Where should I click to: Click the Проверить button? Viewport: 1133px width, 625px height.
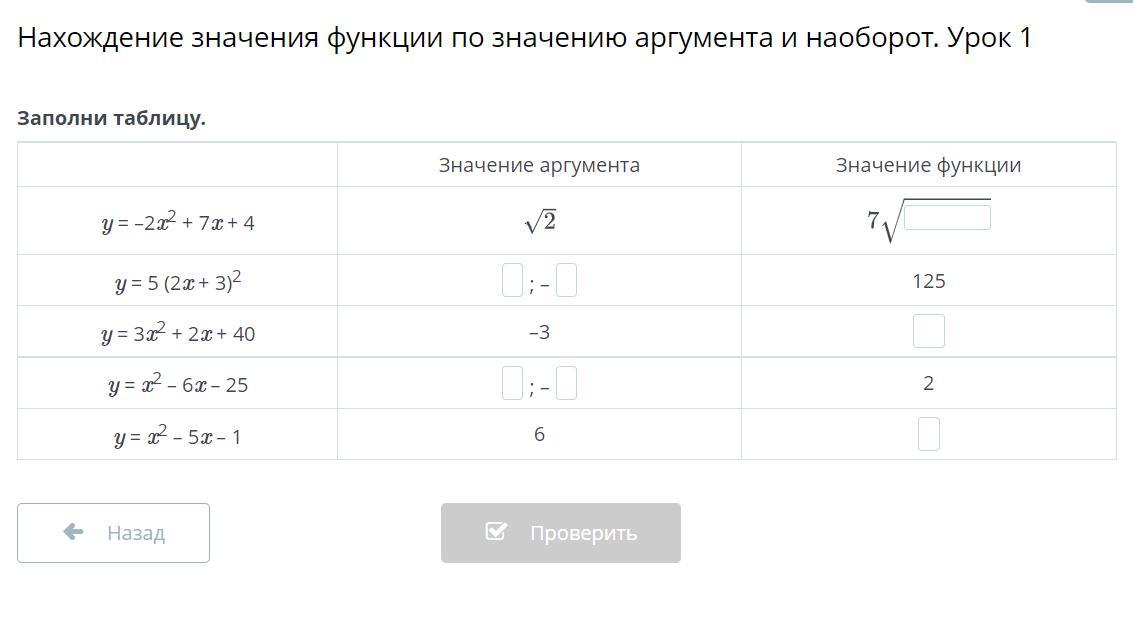click(561, 533)
